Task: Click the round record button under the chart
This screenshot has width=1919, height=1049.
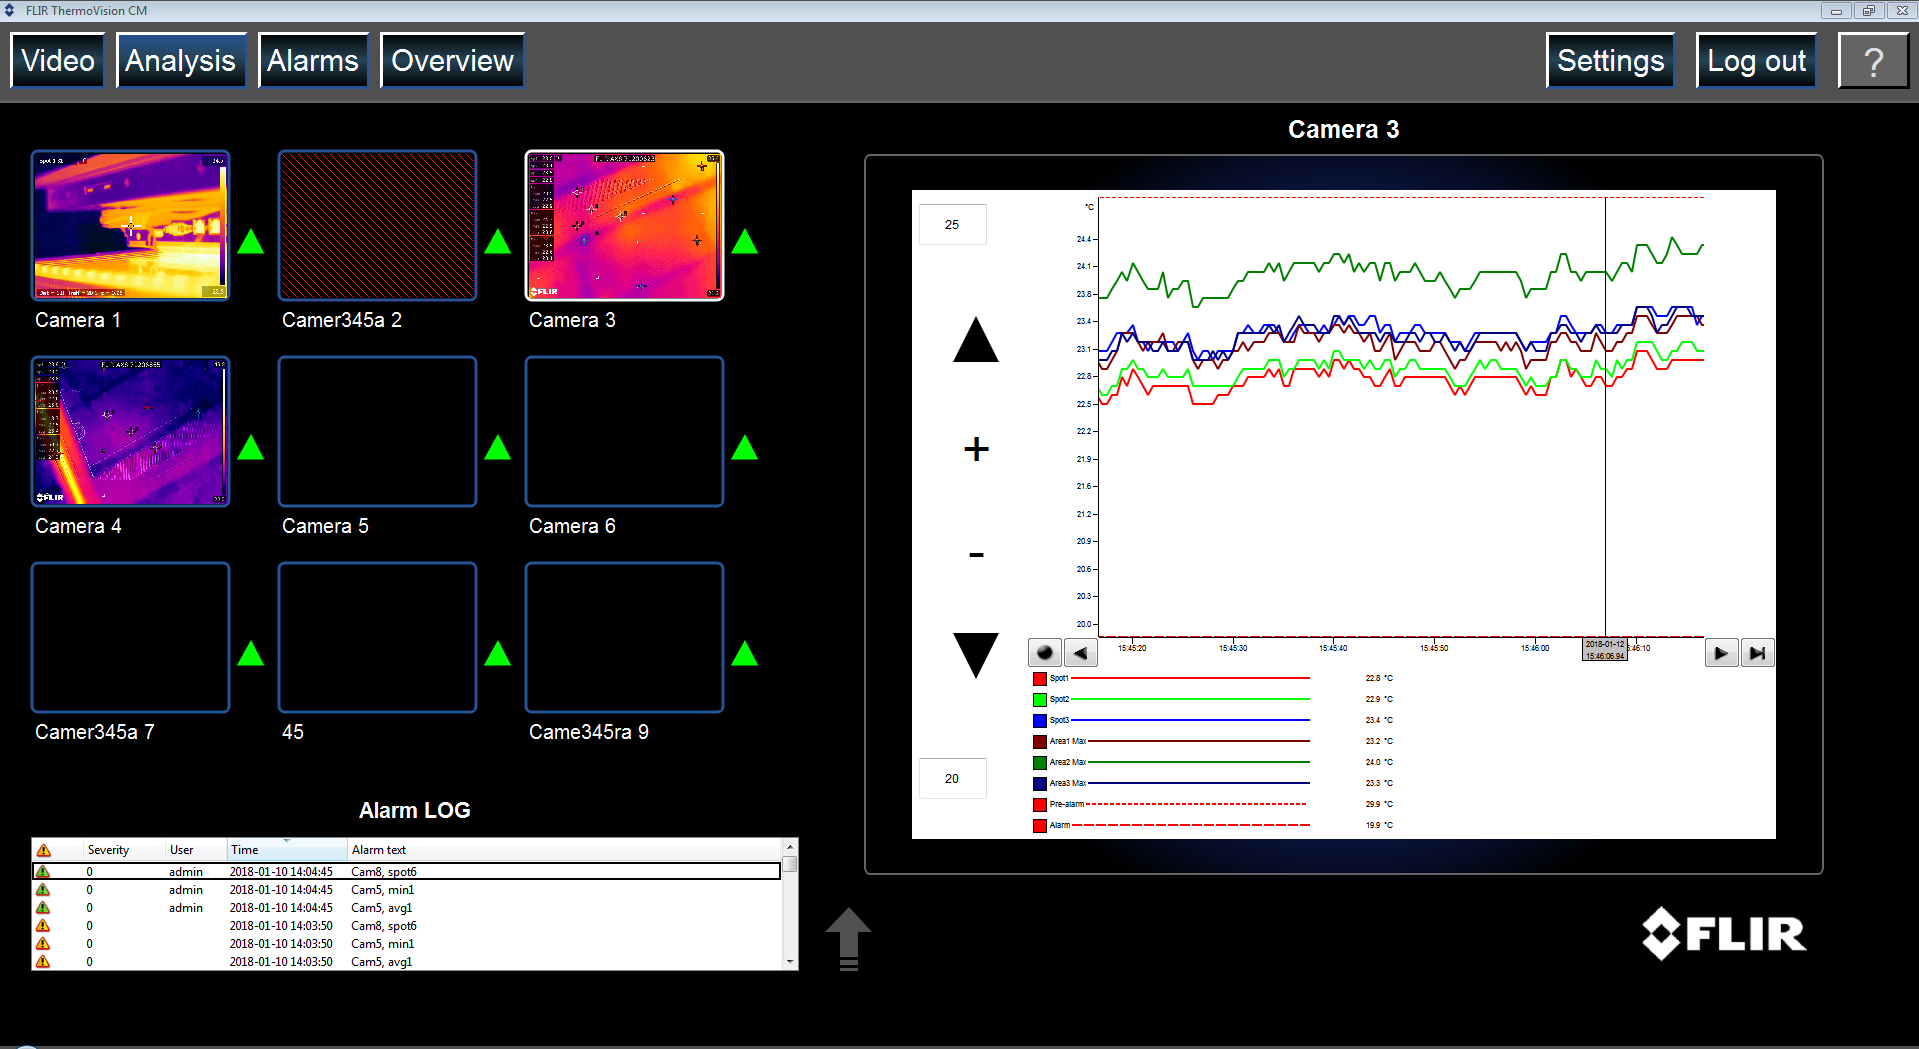Action: click(x=1045, y=653)
